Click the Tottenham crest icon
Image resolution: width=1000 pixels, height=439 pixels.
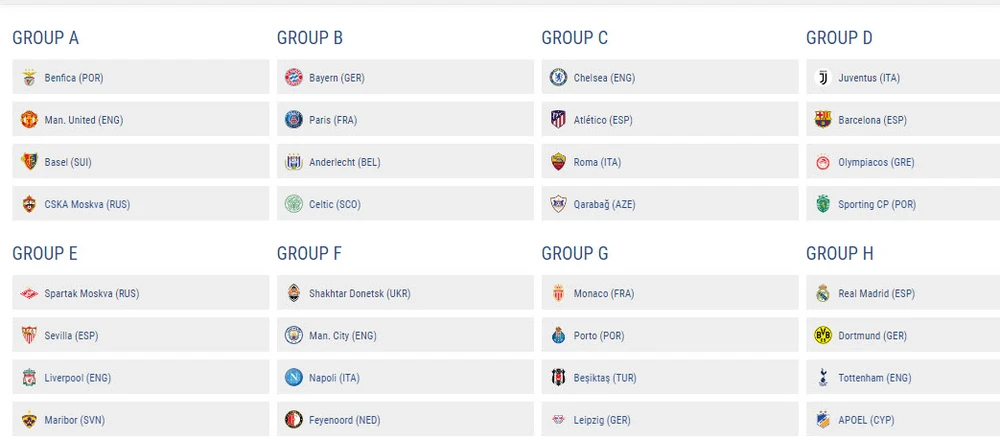(x=822, y=378)
